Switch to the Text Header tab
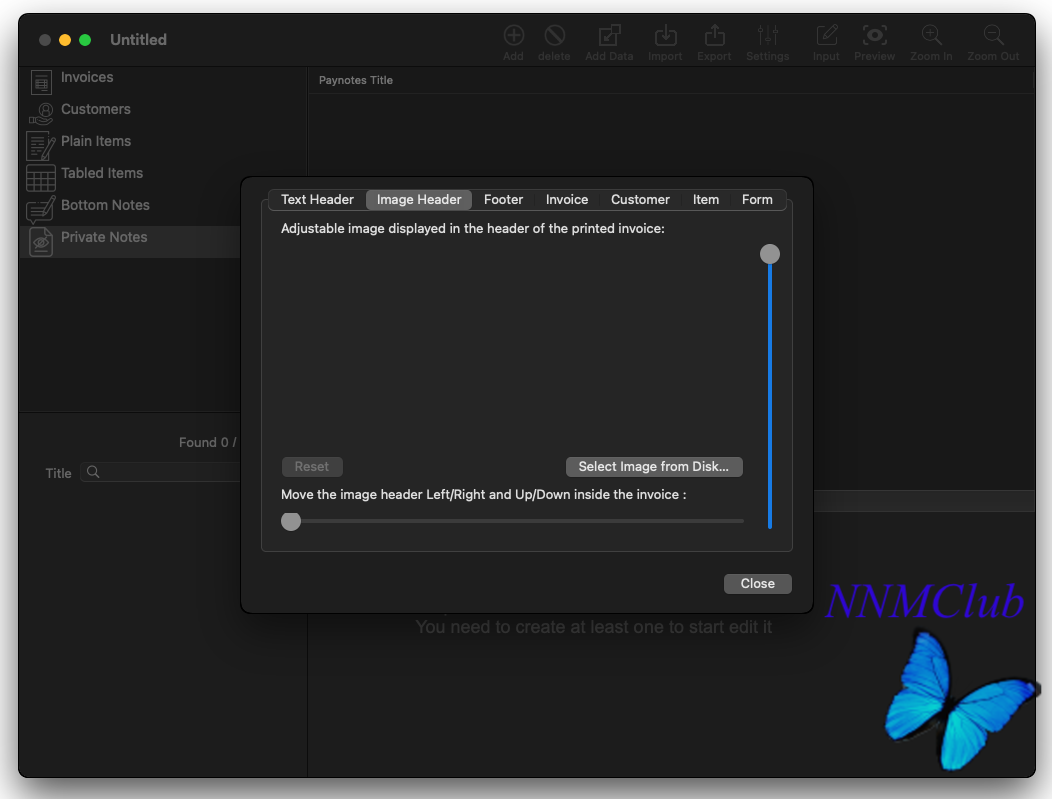Image resolution: width=1052 pixels, height=799 pixels. (317, 199)
